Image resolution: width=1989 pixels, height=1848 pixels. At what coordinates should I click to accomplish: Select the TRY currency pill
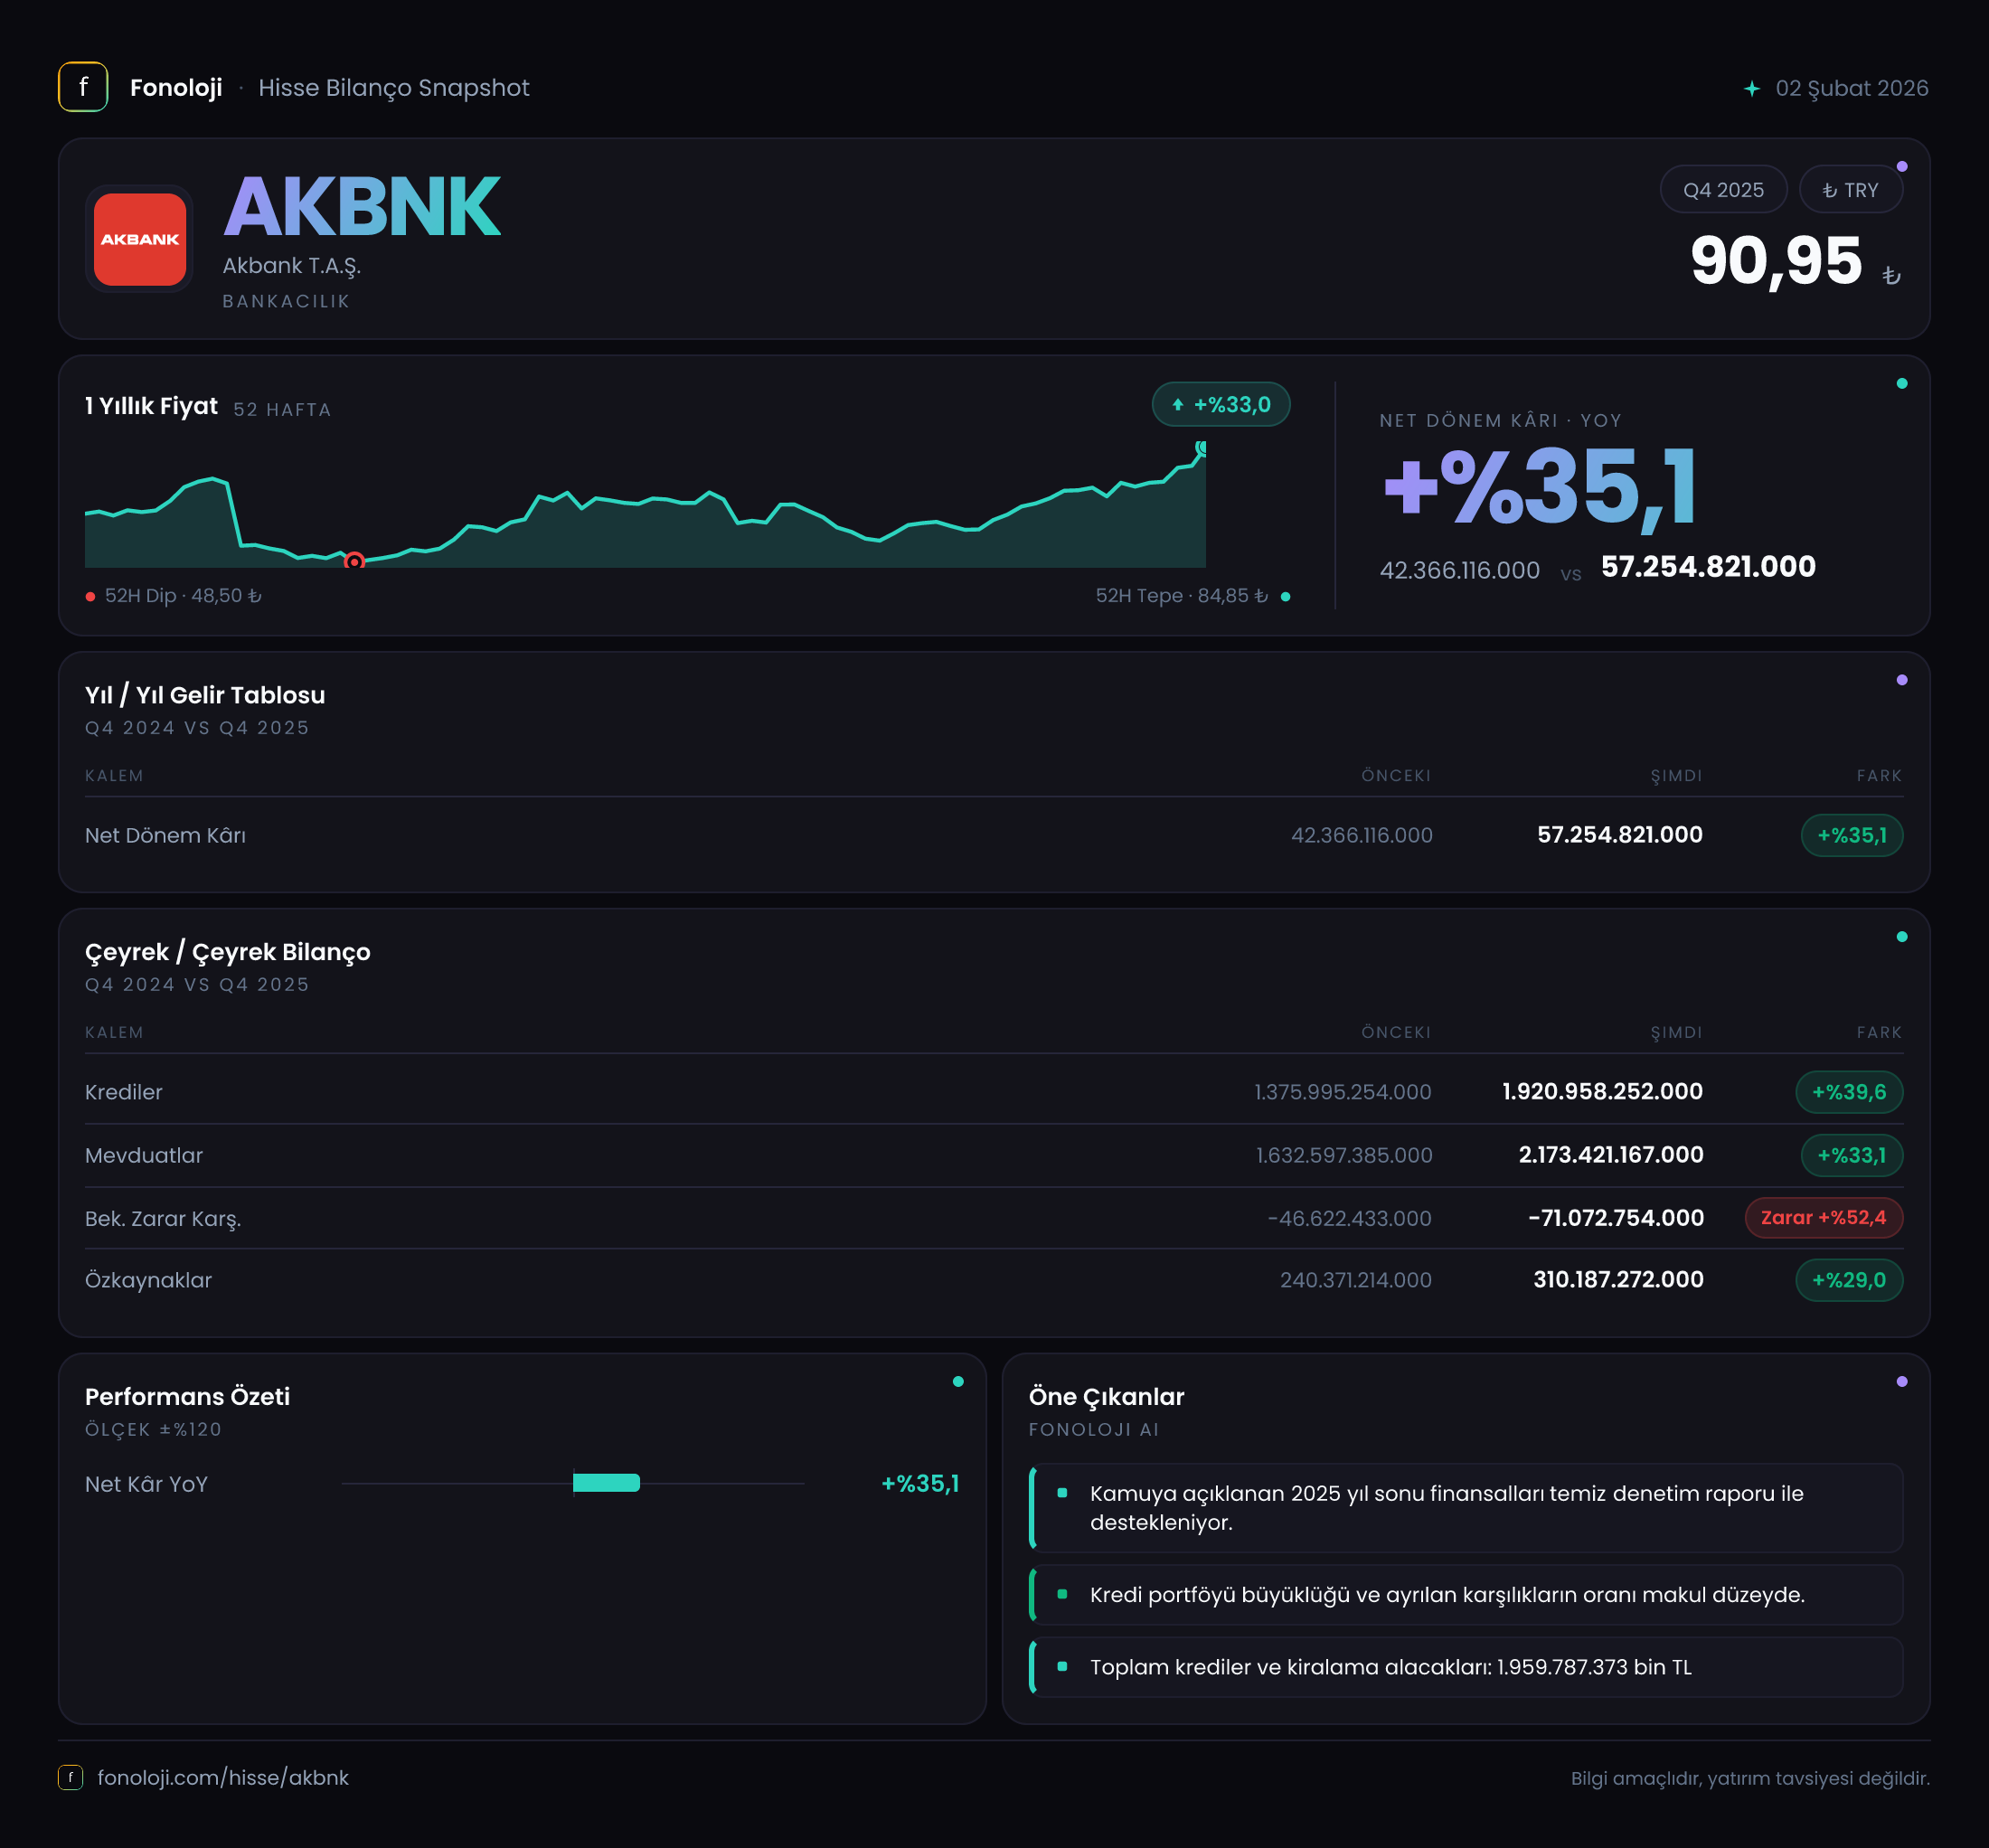(1850, 190)
